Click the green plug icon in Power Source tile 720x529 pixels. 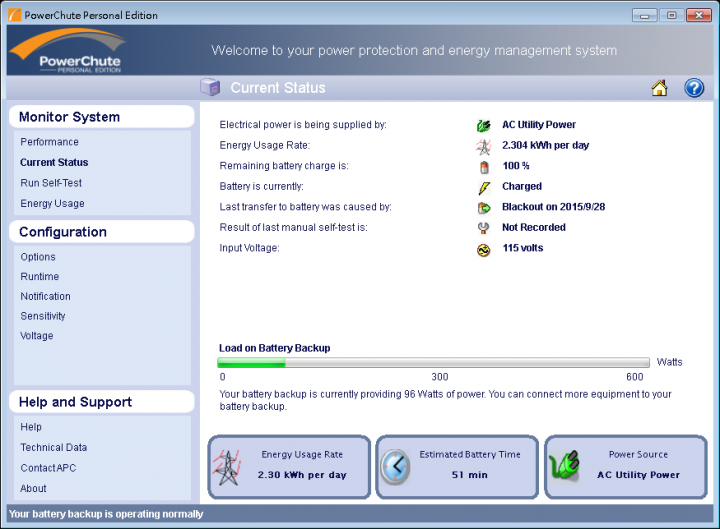[x=564, y=466]
